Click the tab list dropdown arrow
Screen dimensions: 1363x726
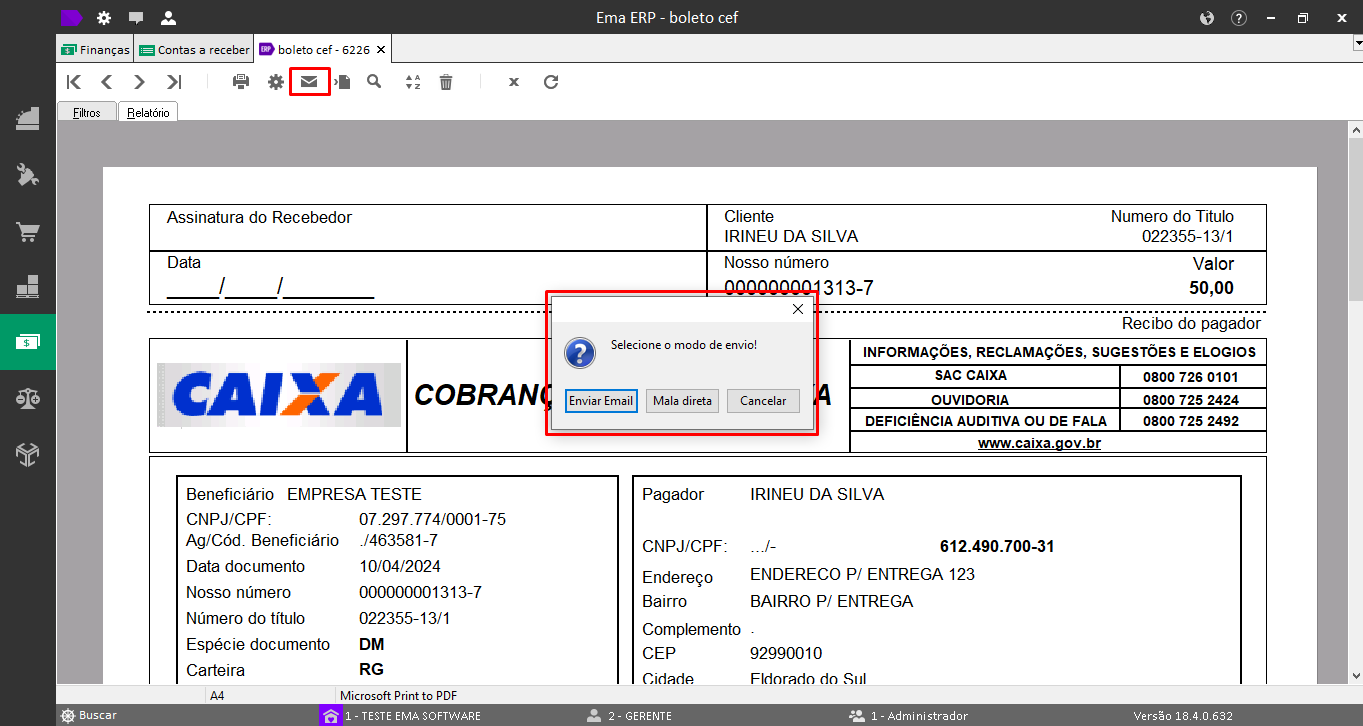[1358, 45]
